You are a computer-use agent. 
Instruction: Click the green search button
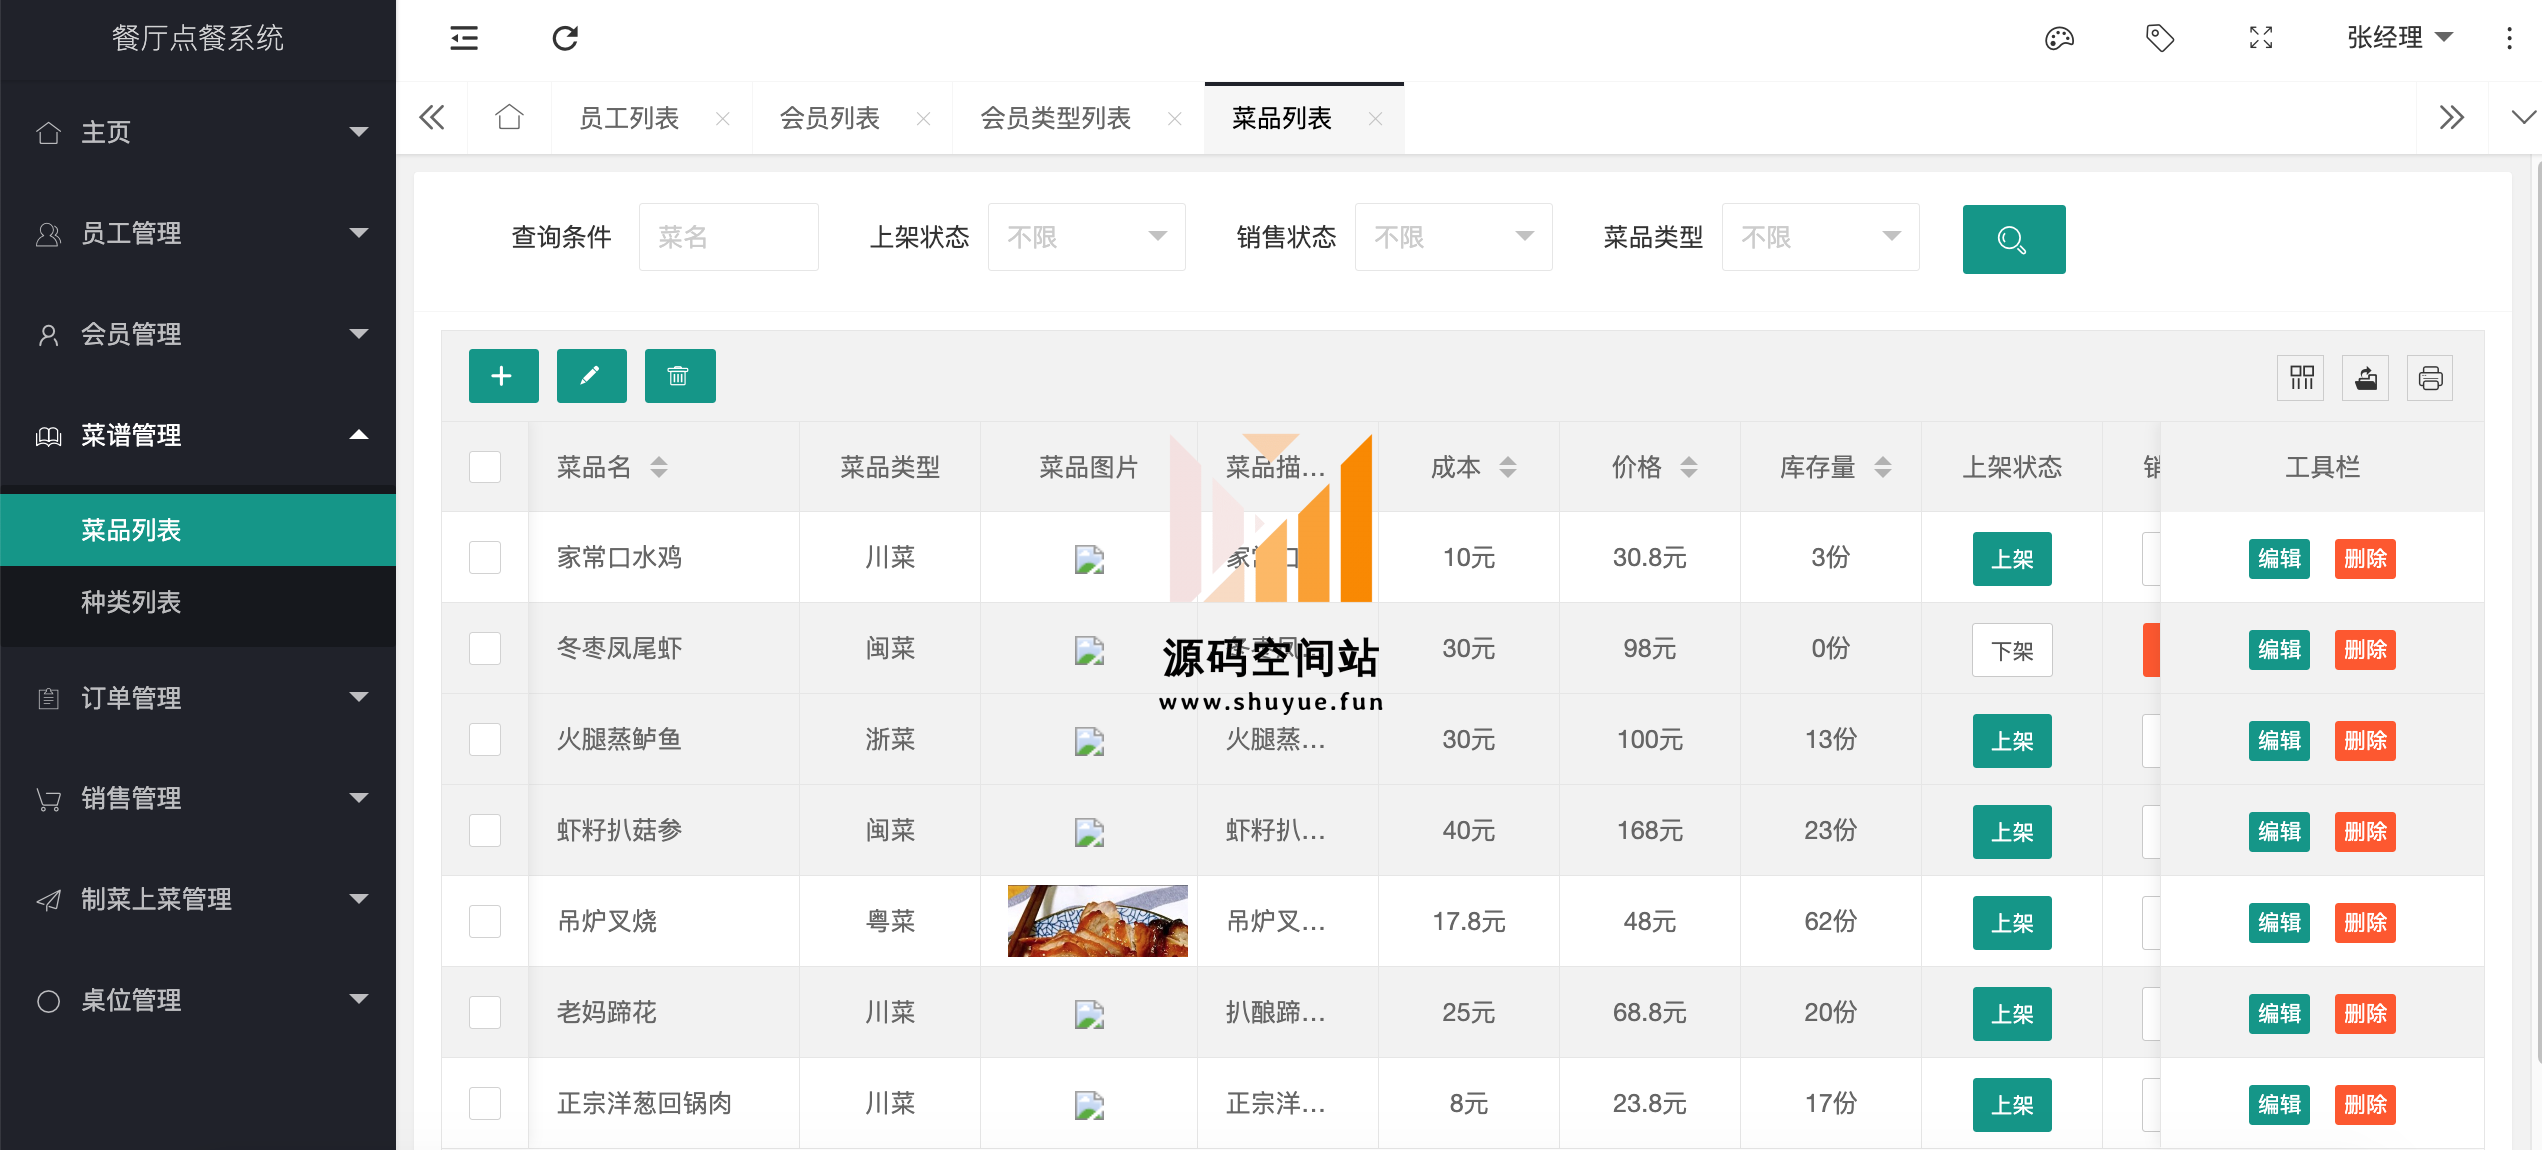2013,239
